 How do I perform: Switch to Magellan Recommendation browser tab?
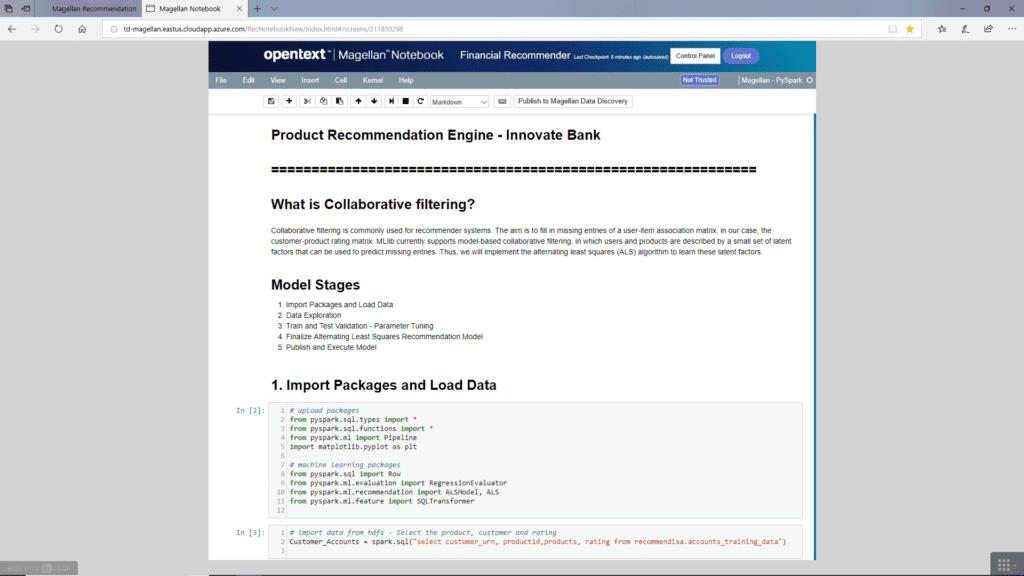click(94, 8)
